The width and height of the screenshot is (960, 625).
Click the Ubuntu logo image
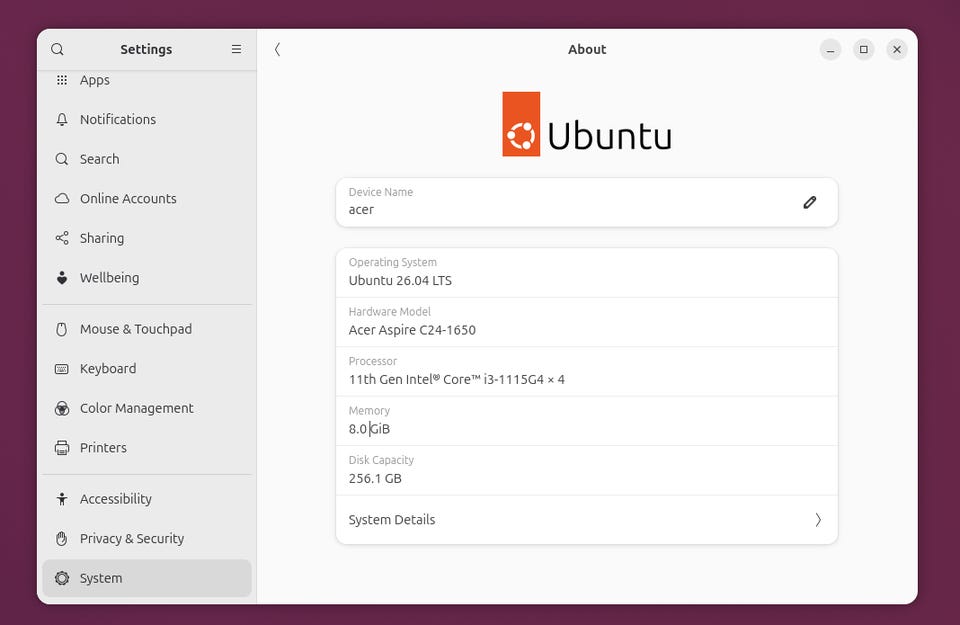coord(587,124)
